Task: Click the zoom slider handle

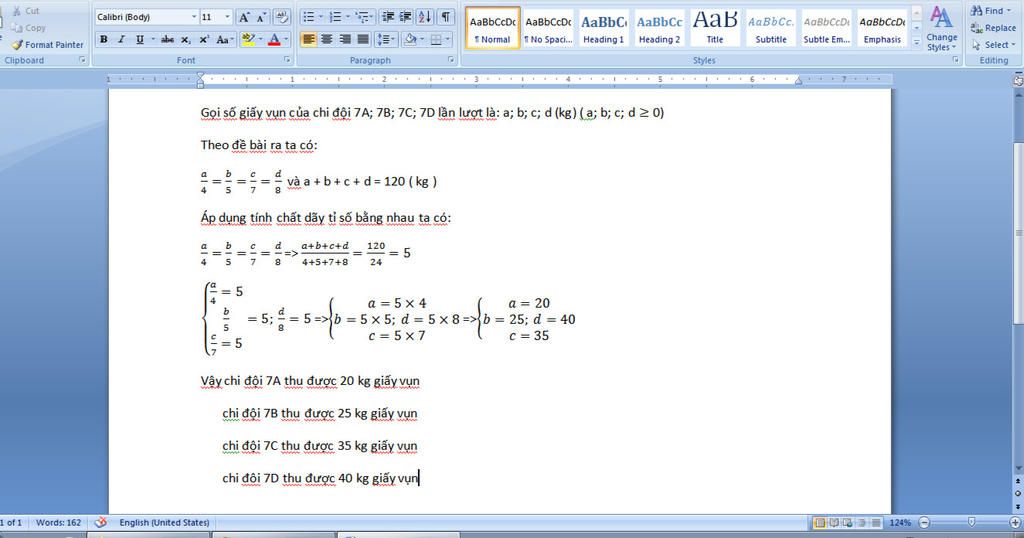Action: [971, 522]
